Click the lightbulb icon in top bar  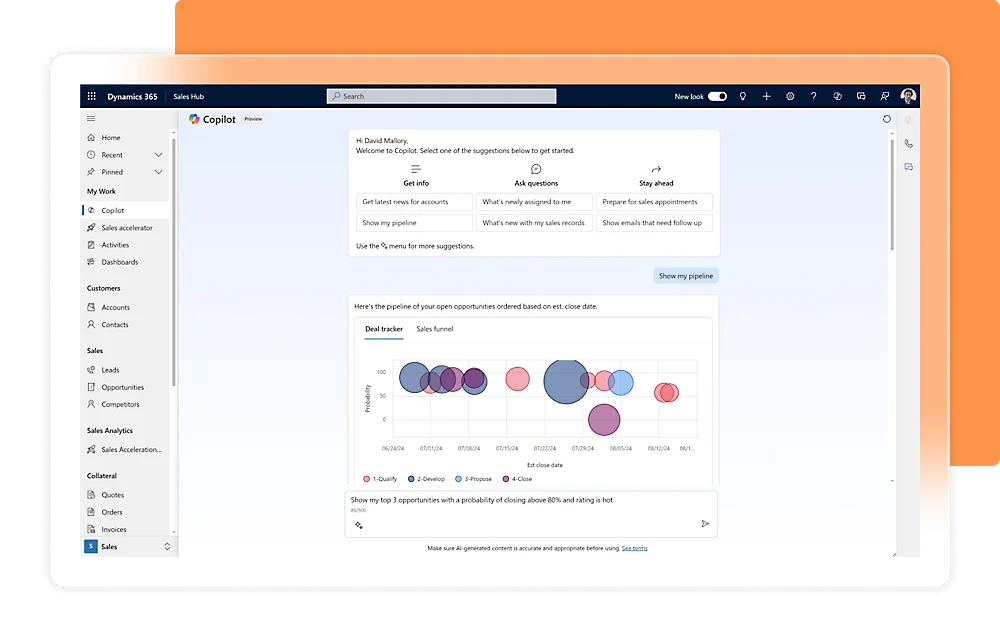[742, 96]
